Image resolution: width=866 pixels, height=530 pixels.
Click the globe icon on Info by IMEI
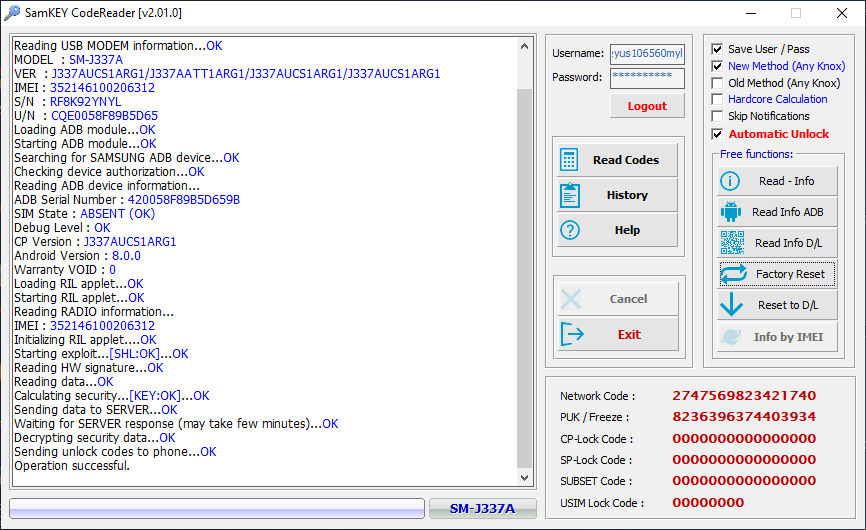tap(731, 336)
